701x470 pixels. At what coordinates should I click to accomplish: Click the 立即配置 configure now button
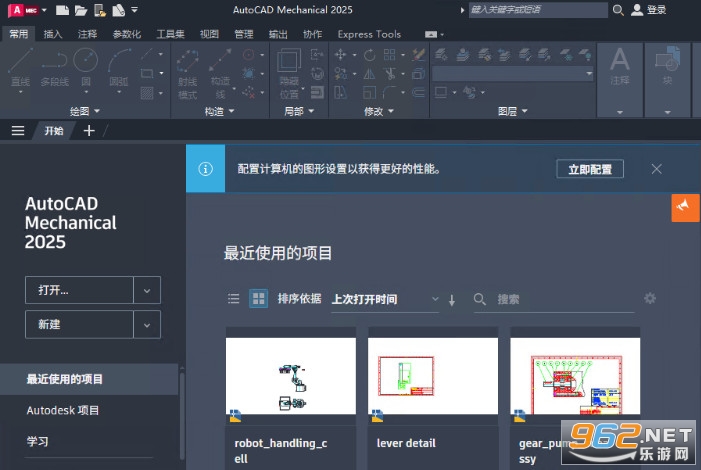coord(590,169)
